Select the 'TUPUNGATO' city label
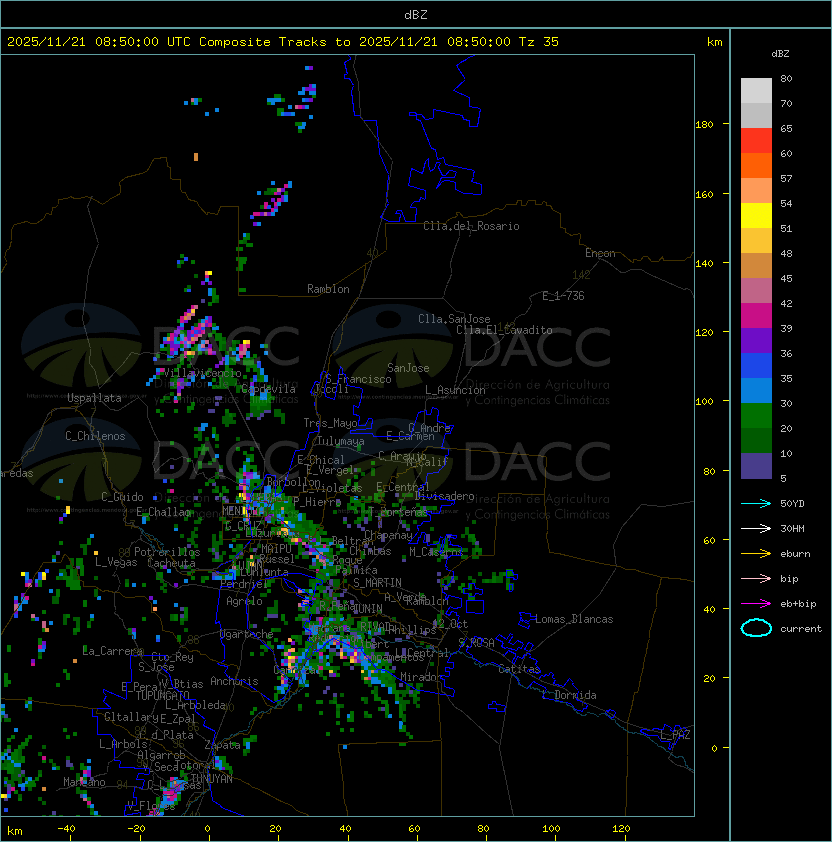 pos(162,696)
